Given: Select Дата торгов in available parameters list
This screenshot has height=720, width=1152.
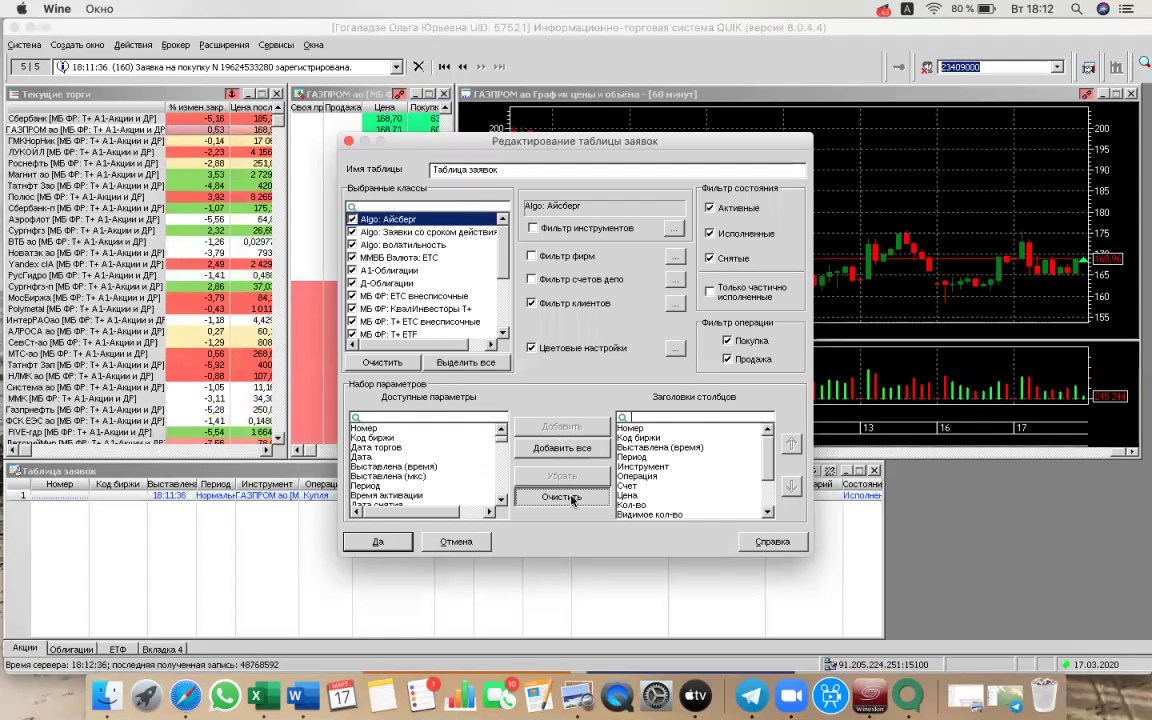Looking at the screenshot, I should click(376, 447).
